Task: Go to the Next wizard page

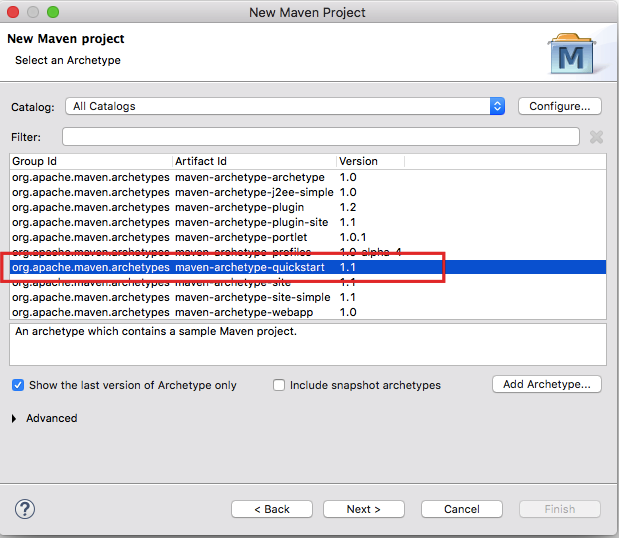Action: 363,509
